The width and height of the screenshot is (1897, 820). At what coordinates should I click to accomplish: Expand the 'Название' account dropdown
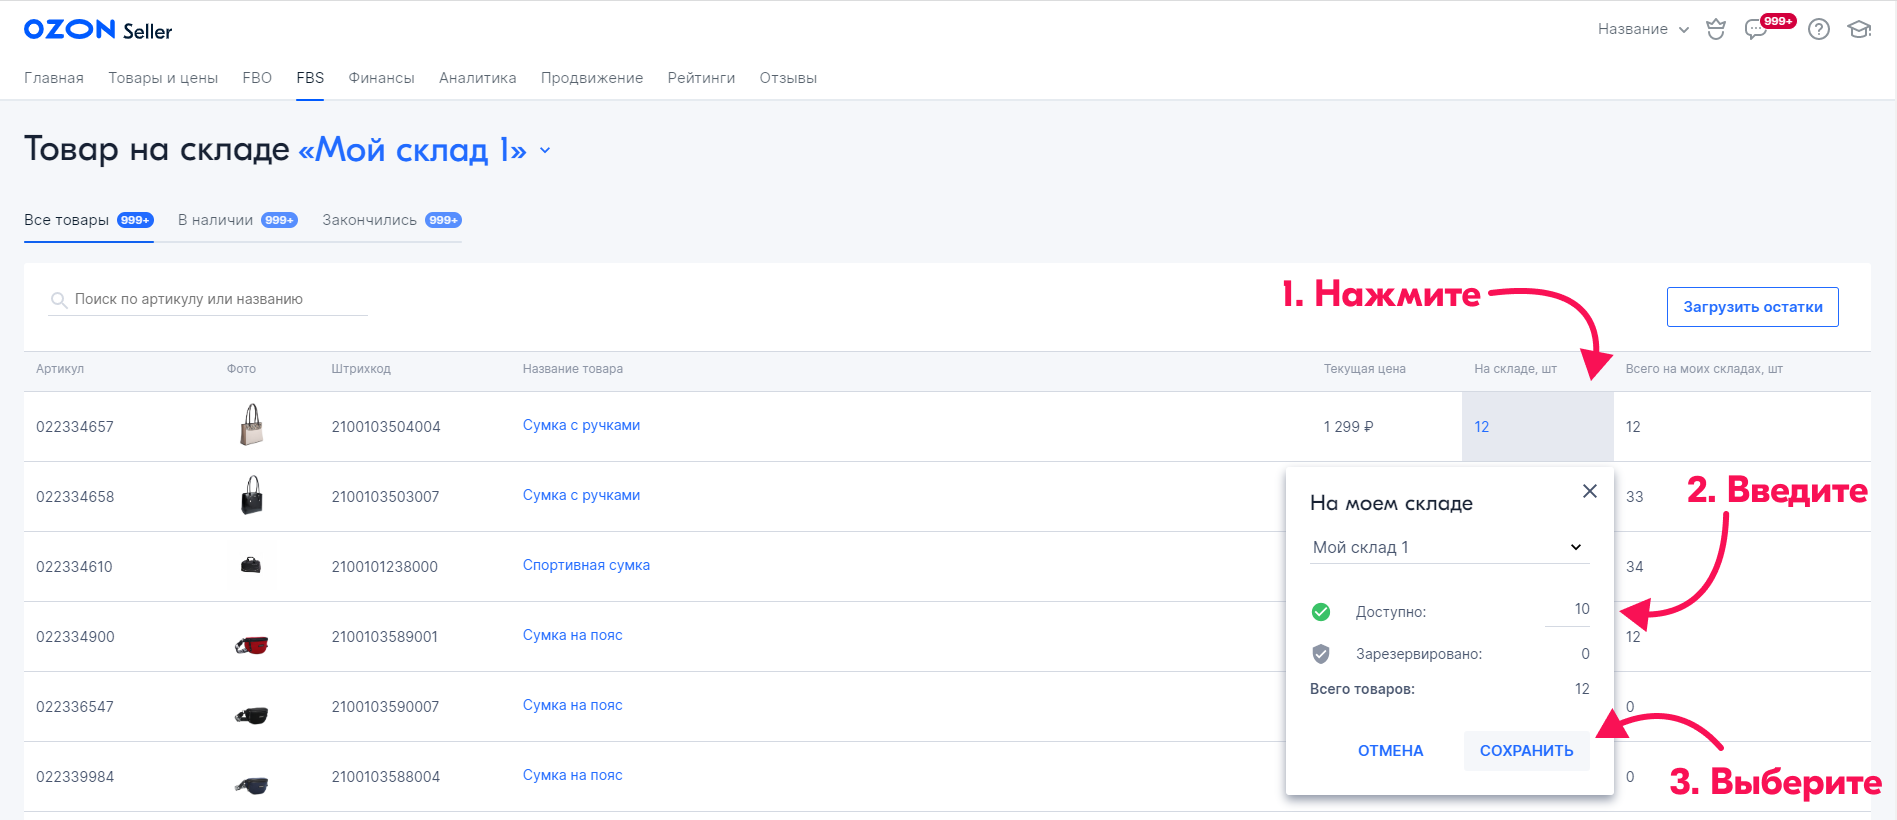(x=1642, y=29)
